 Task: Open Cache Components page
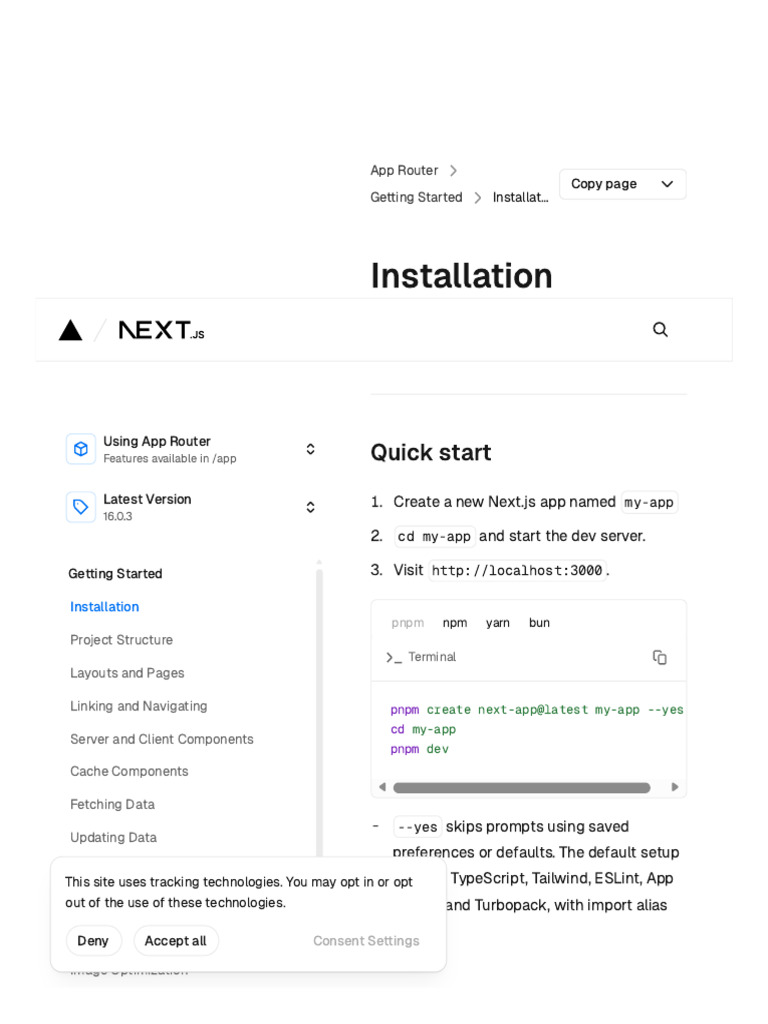[129, 771]
